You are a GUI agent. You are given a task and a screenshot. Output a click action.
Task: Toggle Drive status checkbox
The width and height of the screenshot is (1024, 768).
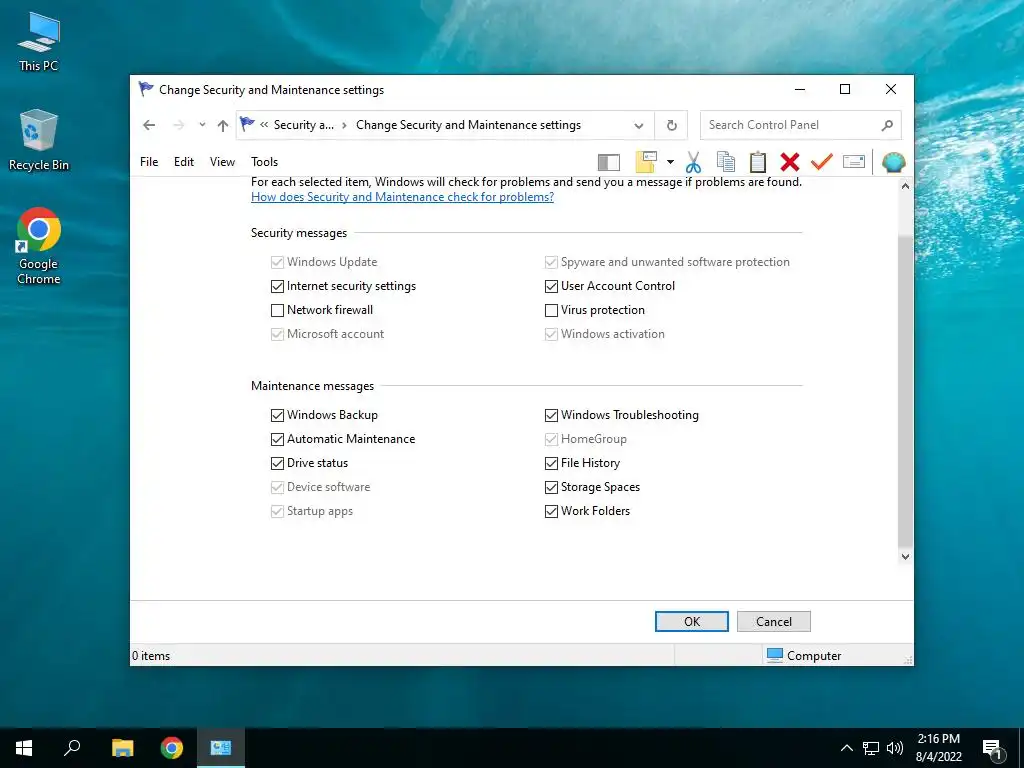(x=278, y=463)
